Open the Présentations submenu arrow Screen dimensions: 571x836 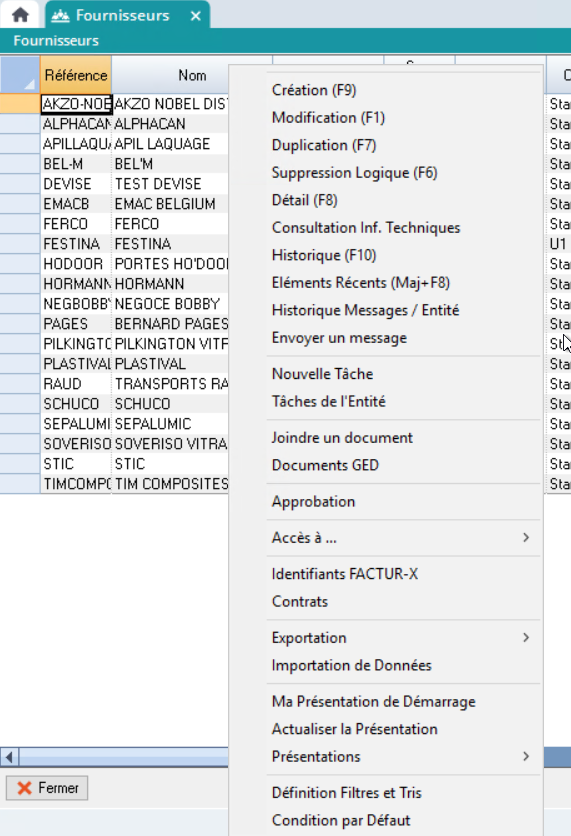pos(526,757)
